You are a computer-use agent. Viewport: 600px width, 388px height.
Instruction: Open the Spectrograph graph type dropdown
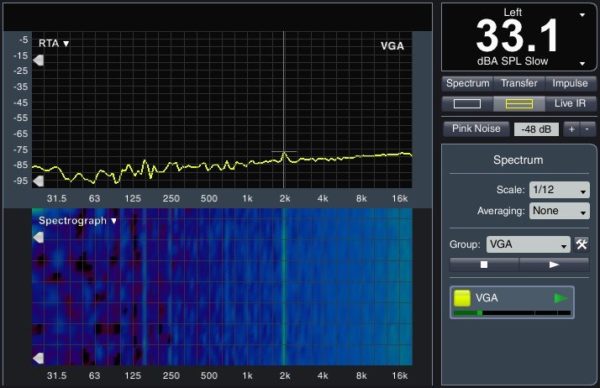pyautogui.click(x=78, y=221)
